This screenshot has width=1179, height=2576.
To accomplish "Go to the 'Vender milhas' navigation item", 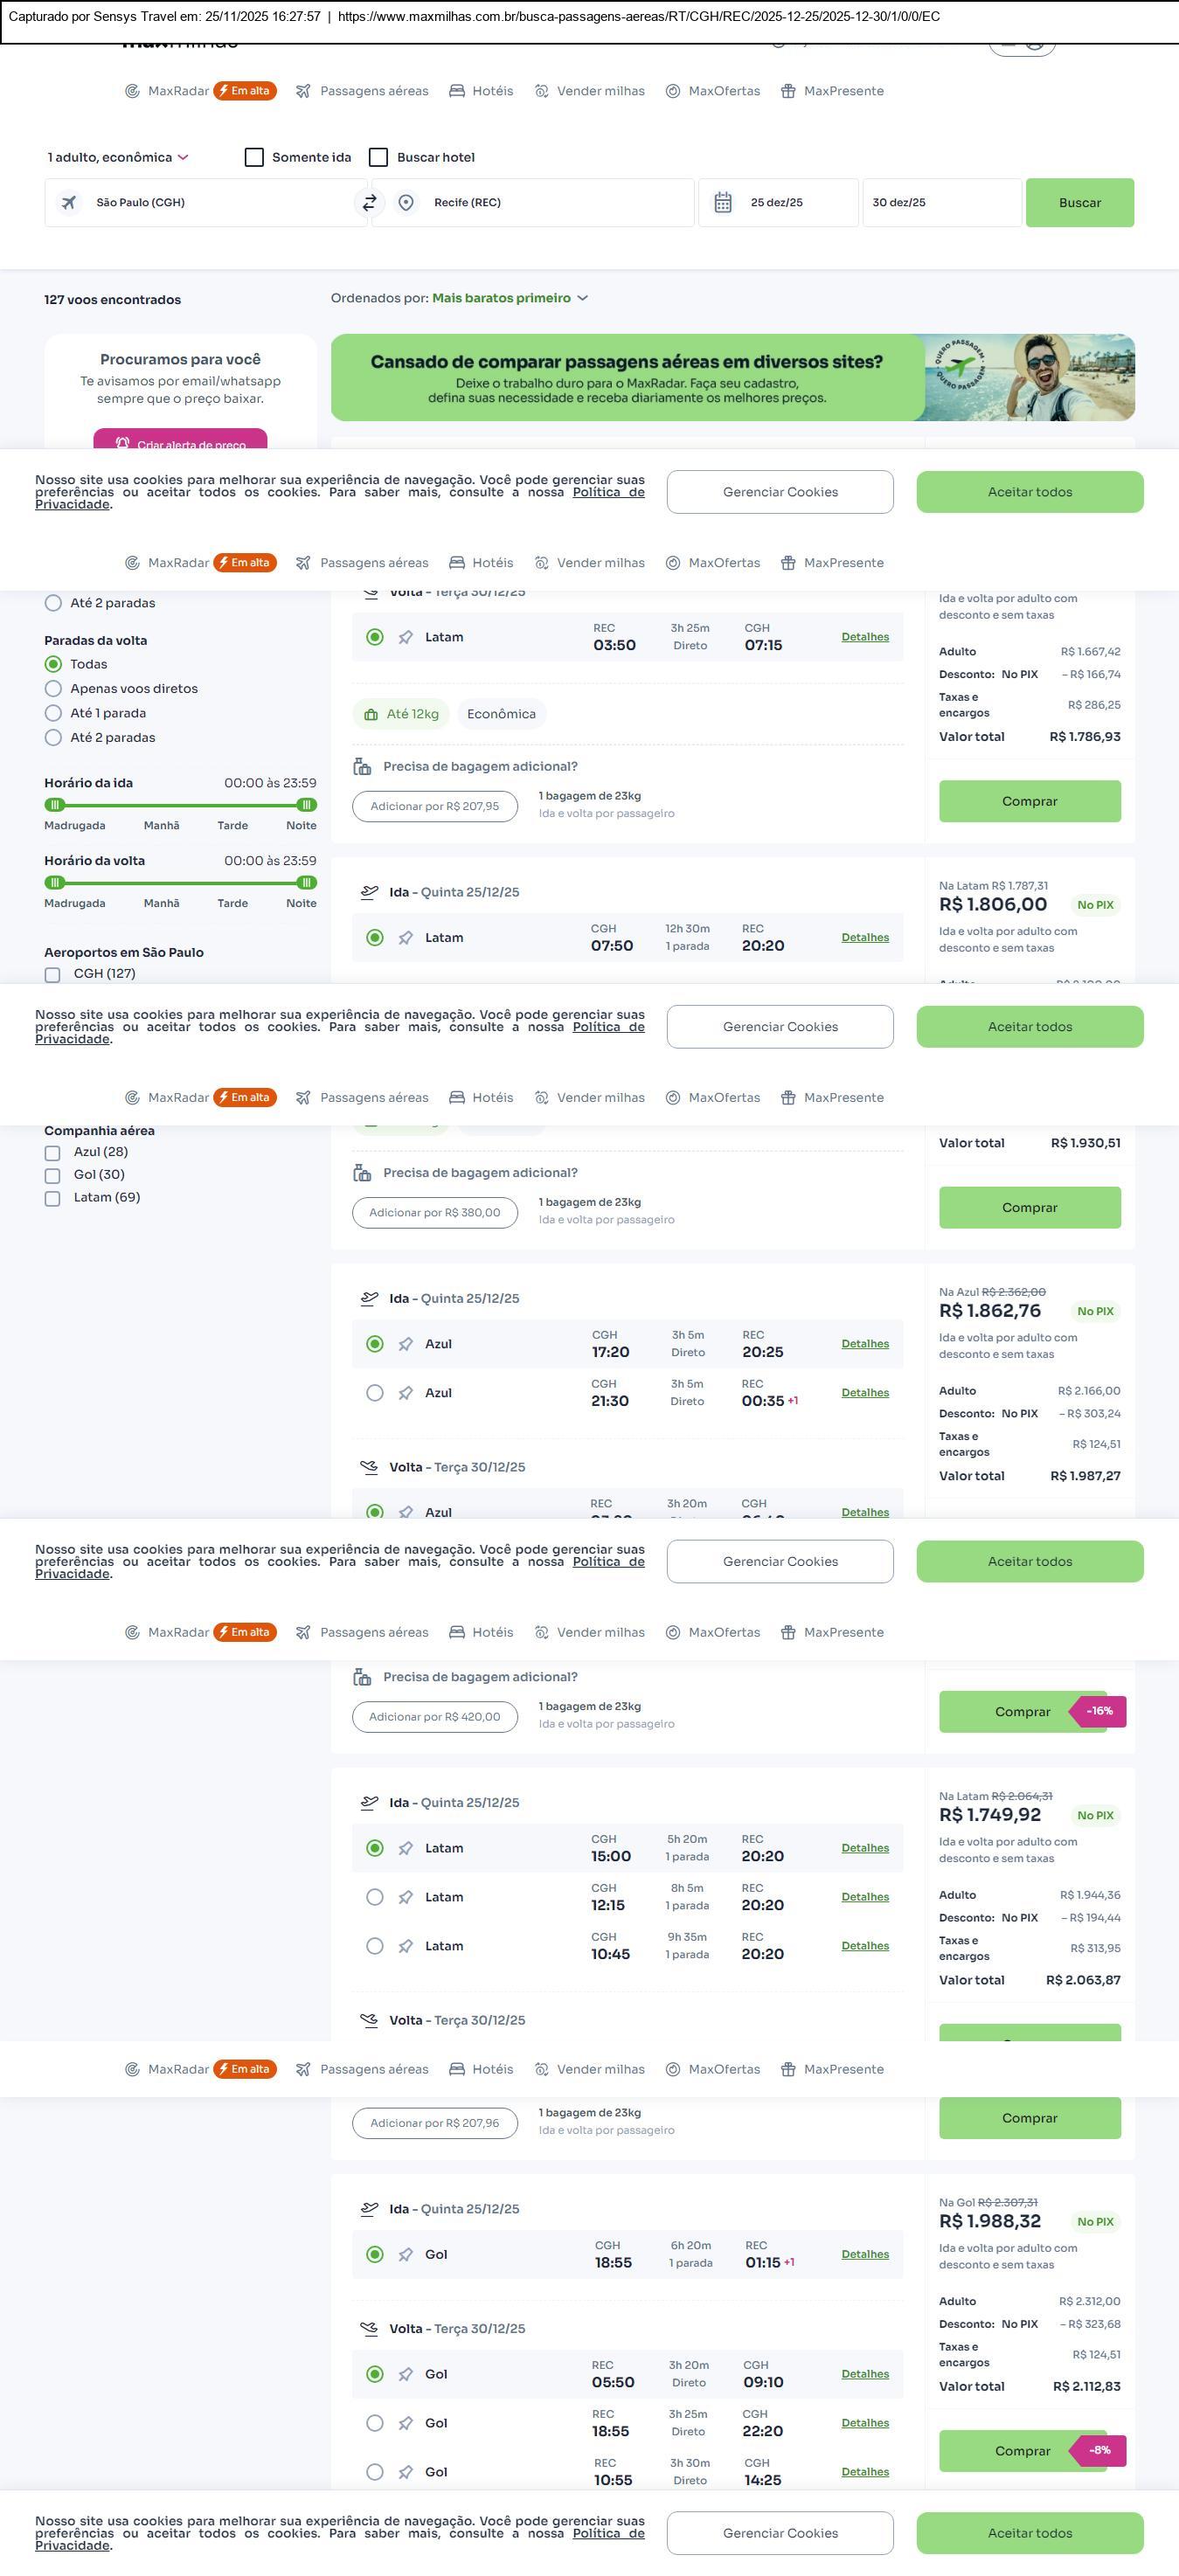I will tap(590, 91).
